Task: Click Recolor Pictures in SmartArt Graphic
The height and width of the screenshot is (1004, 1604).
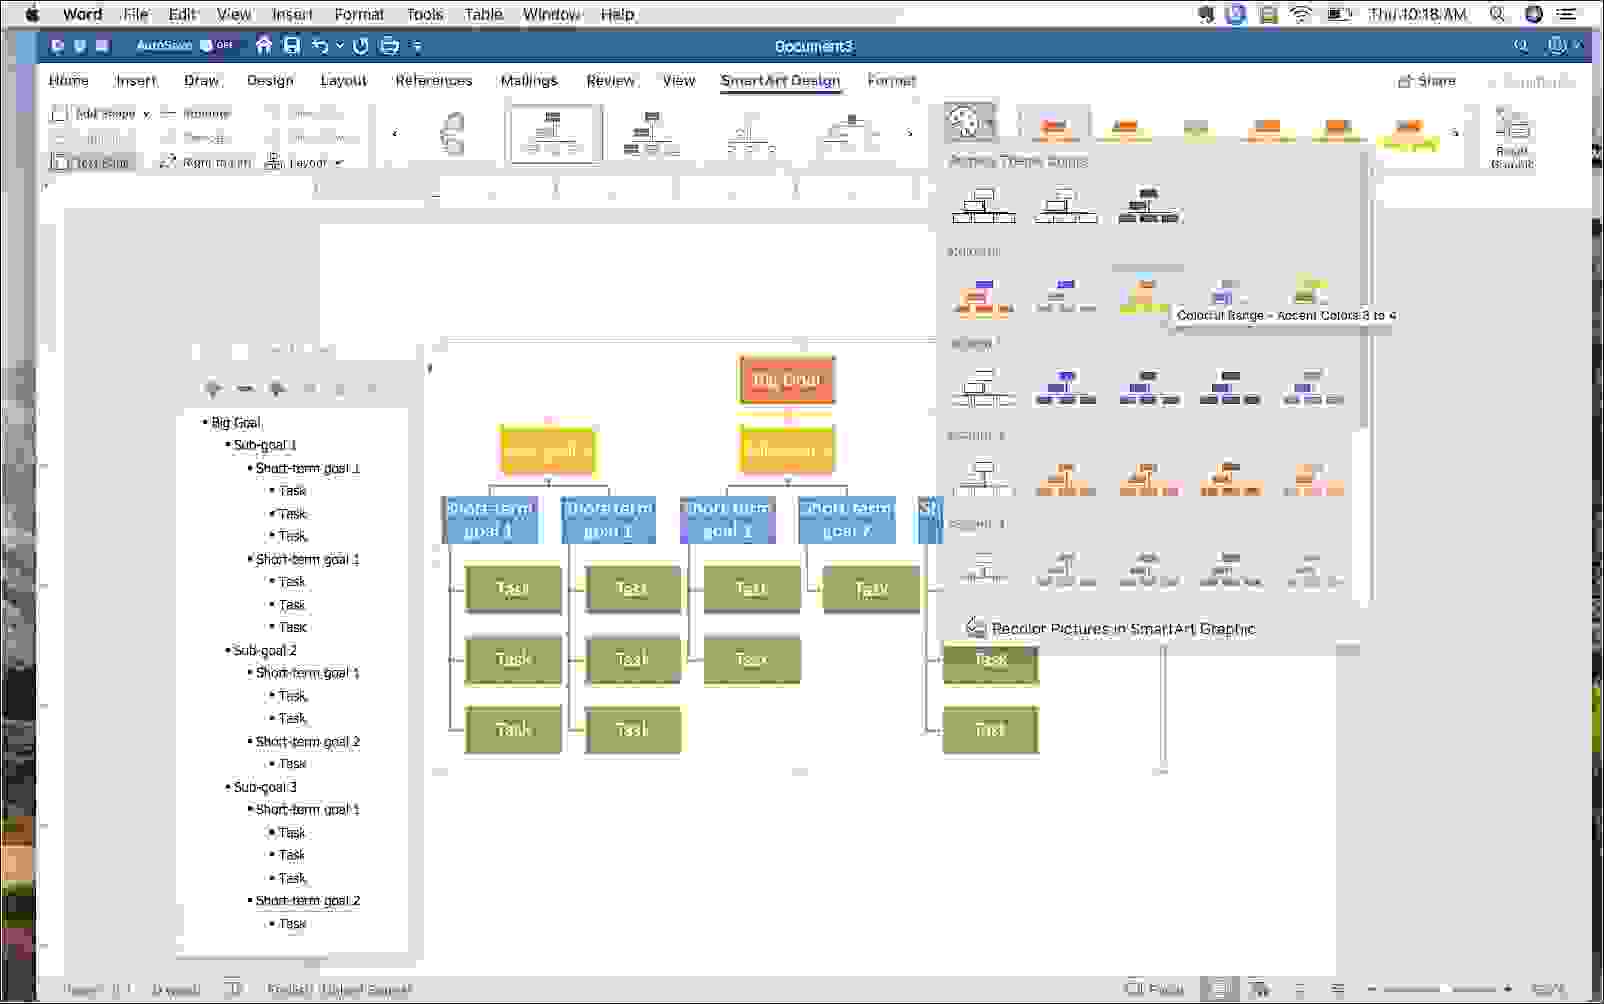Action: [x=1122, y=629]
